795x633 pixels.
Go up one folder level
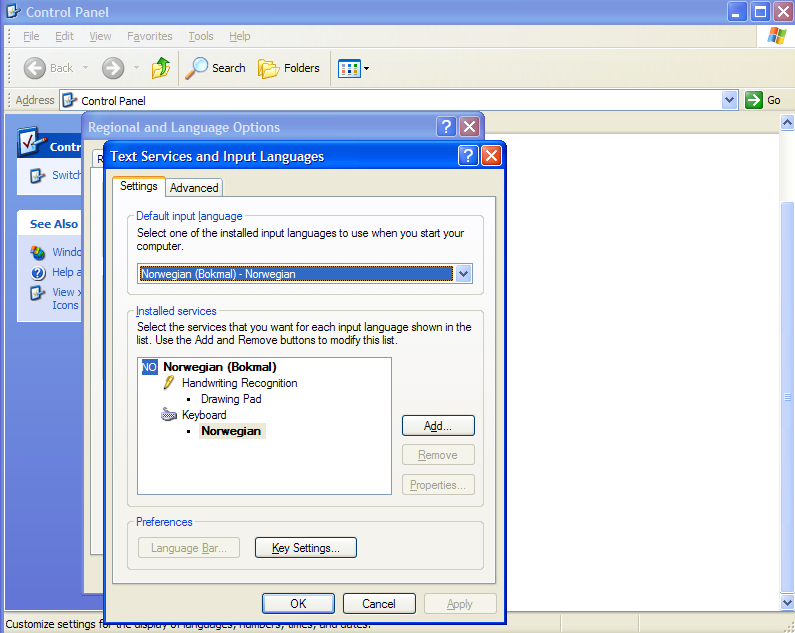click(161, 68)
